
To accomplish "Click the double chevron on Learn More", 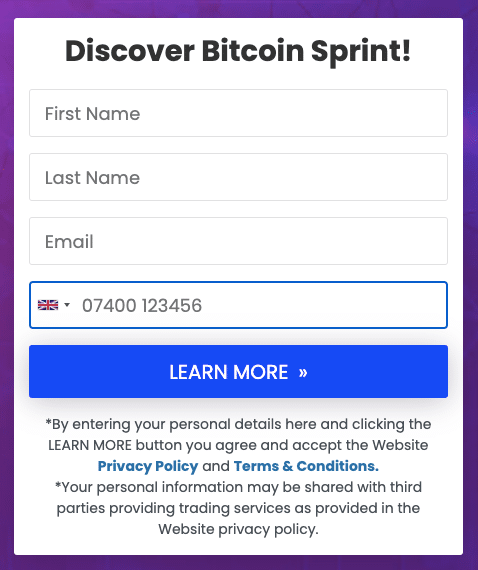I will (x=303, y=372).
